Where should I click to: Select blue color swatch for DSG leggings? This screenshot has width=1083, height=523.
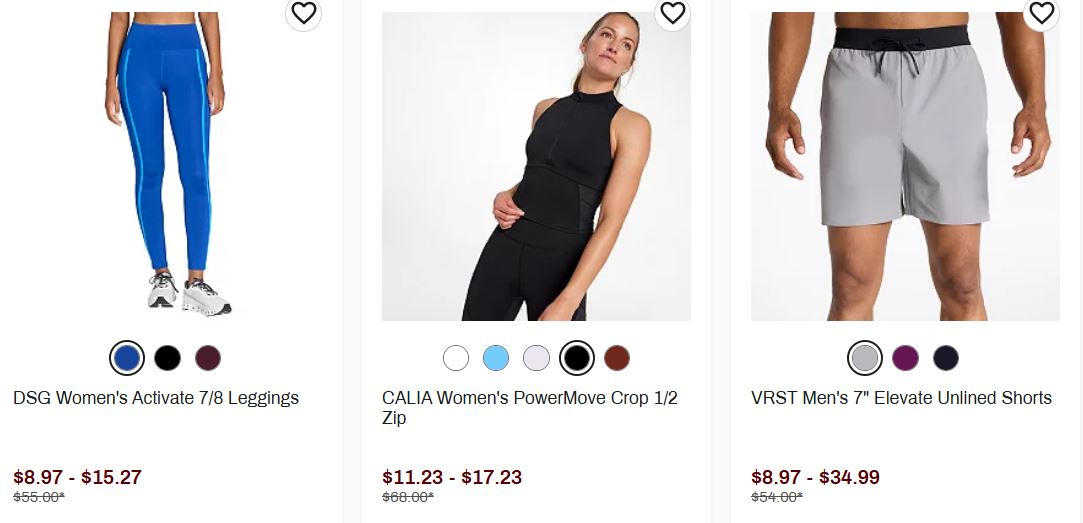tap(127, 358)
